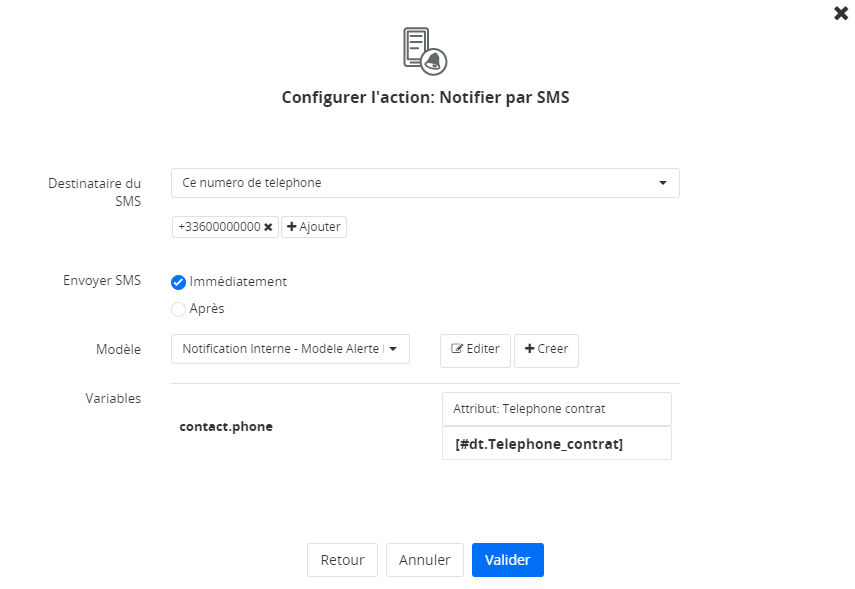Viewport: 855px width, 589px height.
Task: Confirm with the Valider button
Action: tap(507, 560)
